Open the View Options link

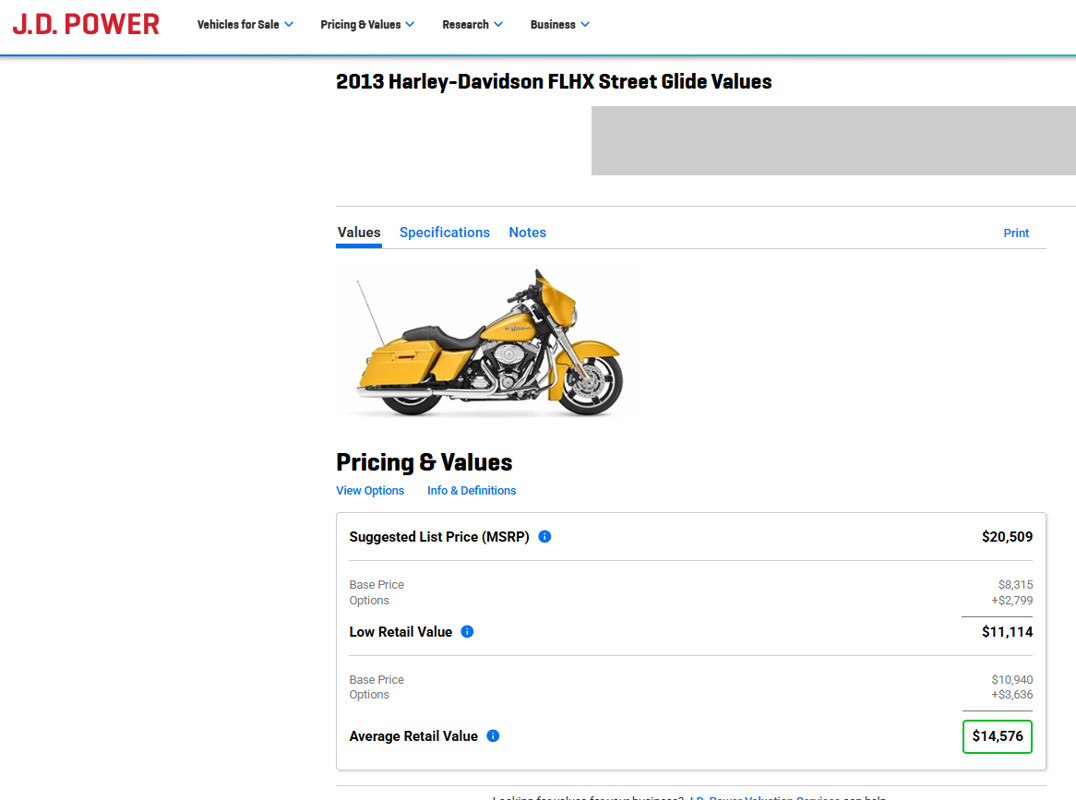click(x=370, y=491)
